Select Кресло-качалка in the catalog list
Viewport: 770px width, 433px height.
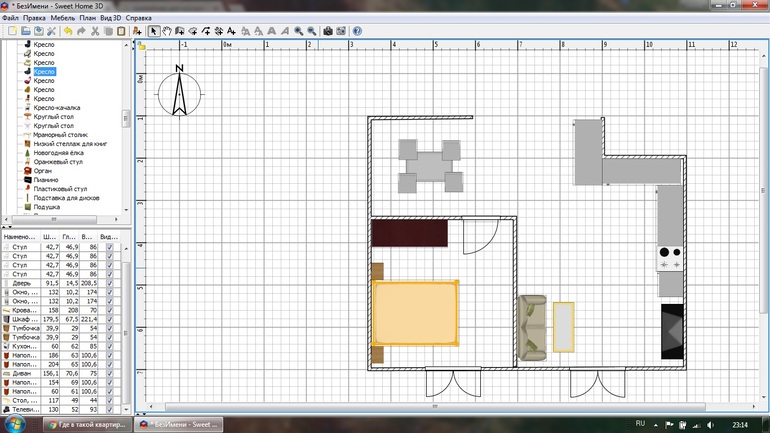(x=56, y=107)
